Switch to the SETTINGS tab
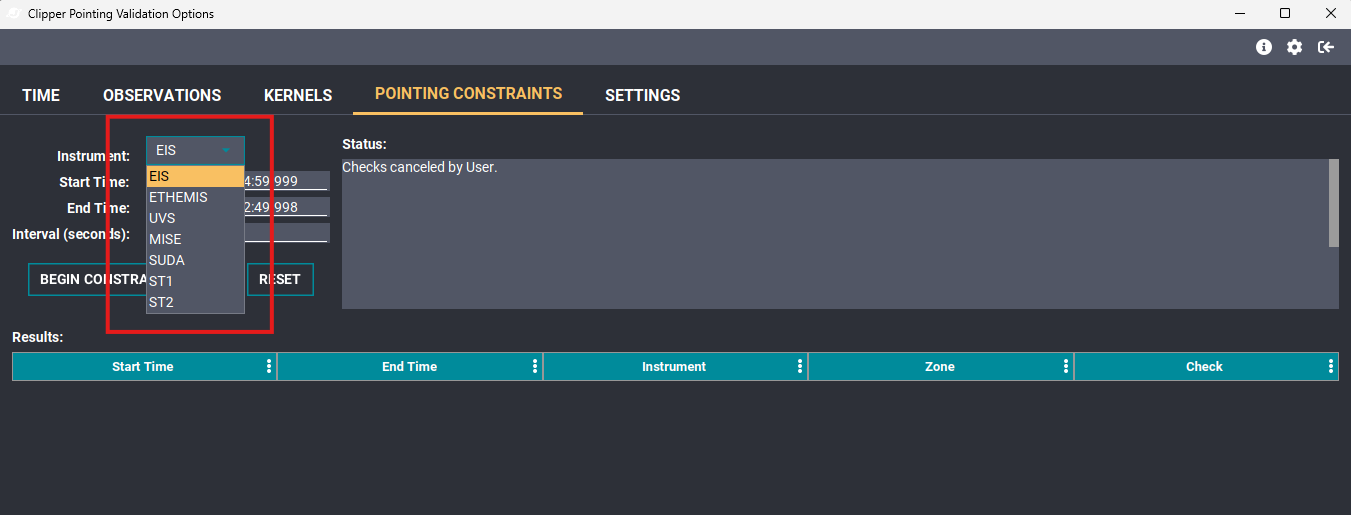 click(x=642, y=95)
